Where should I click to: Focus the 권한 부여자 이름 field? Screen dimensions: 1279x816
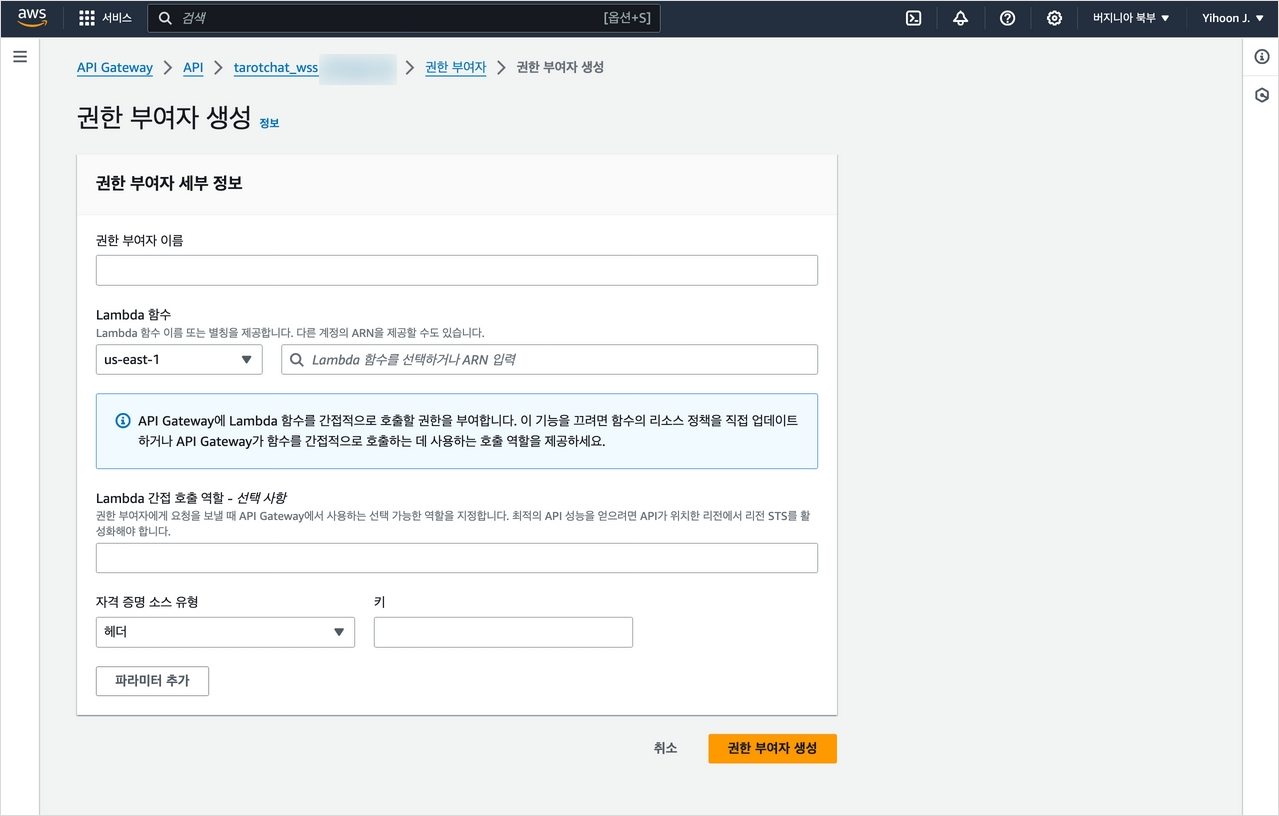457,270
